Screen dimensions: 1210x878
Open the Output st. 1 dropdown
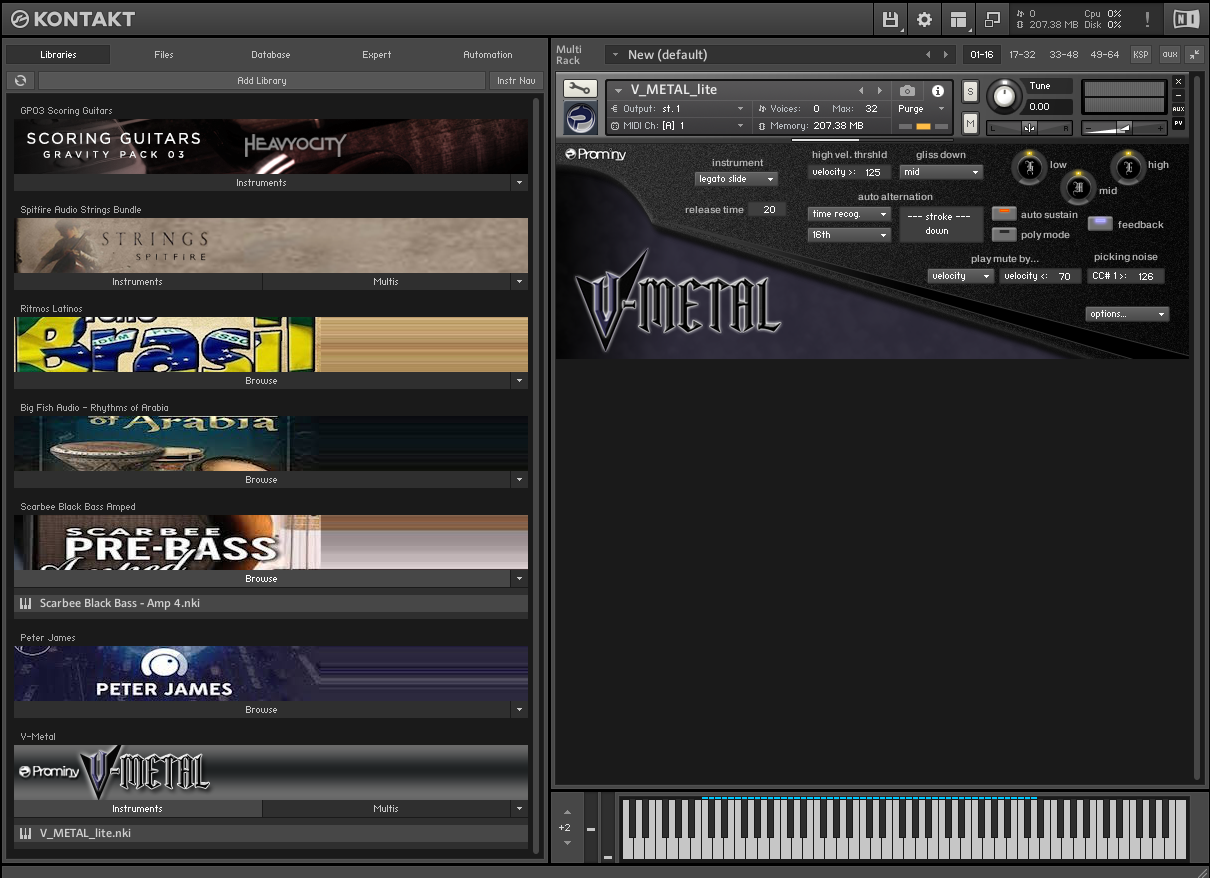coord(677,108)
